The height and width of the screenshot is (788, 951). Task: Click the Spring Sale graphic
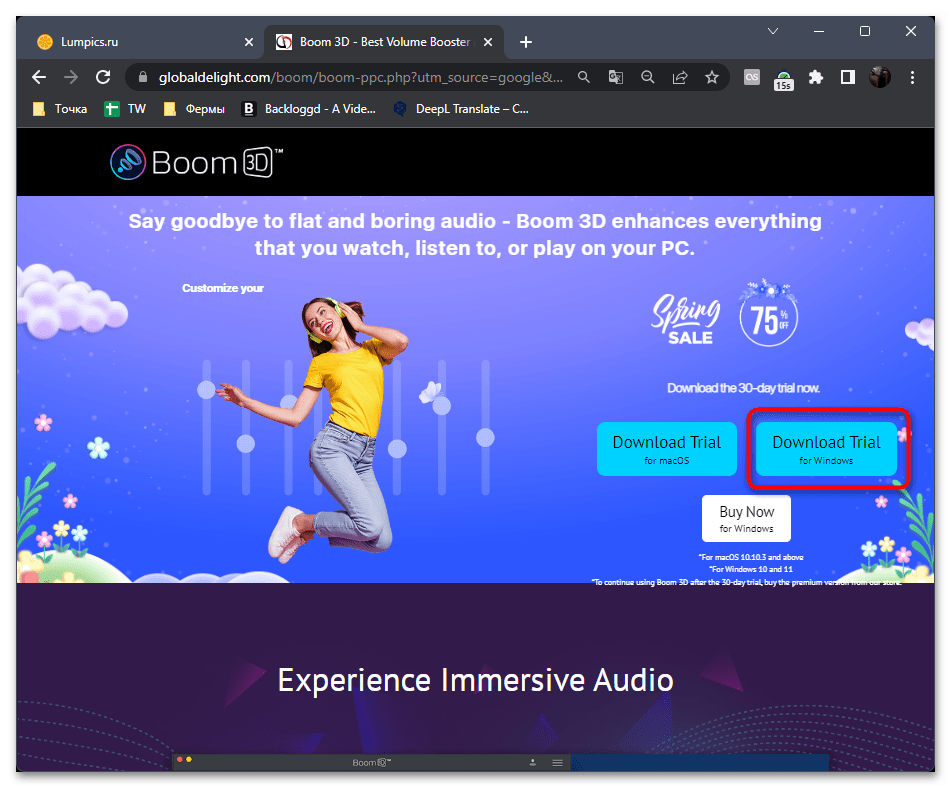686,318
